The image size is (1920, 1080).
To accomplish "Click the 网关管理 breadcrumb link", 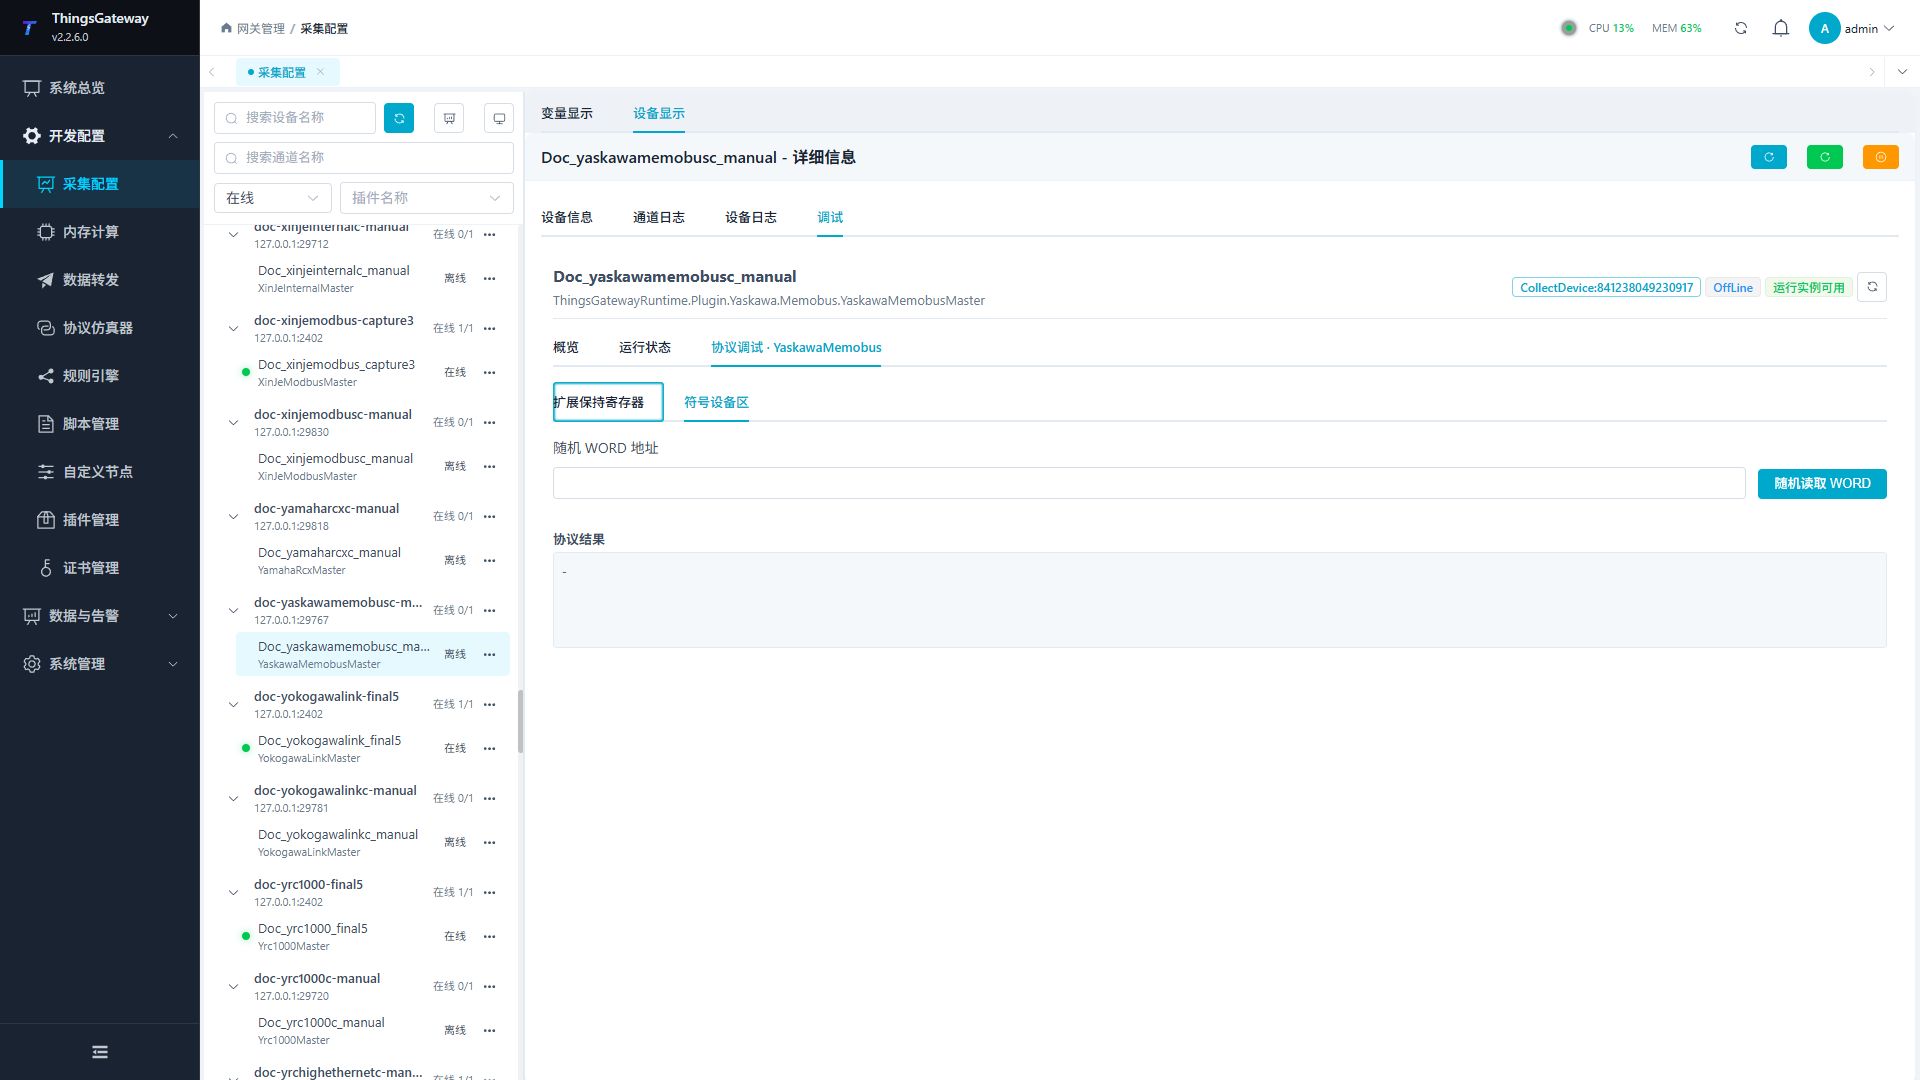I will (x=260, y=28).
